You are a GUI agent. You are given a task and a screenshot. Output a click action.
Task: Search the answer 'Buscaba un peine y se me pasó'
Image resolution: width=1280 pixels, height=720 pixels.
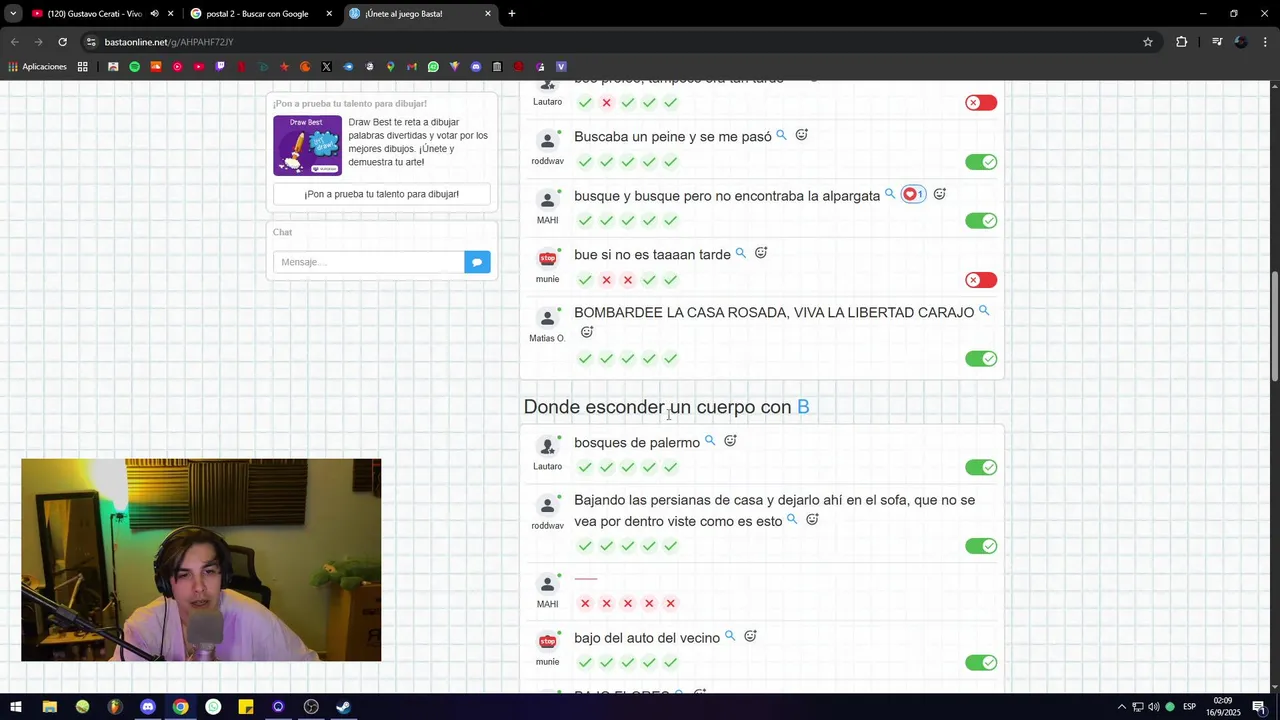pos(782,135)
